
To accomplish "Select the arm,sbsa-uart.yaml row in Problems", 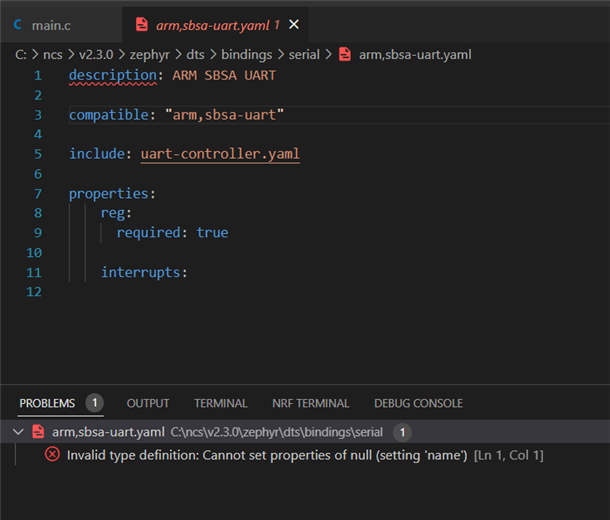I will [x=305, y=432].
